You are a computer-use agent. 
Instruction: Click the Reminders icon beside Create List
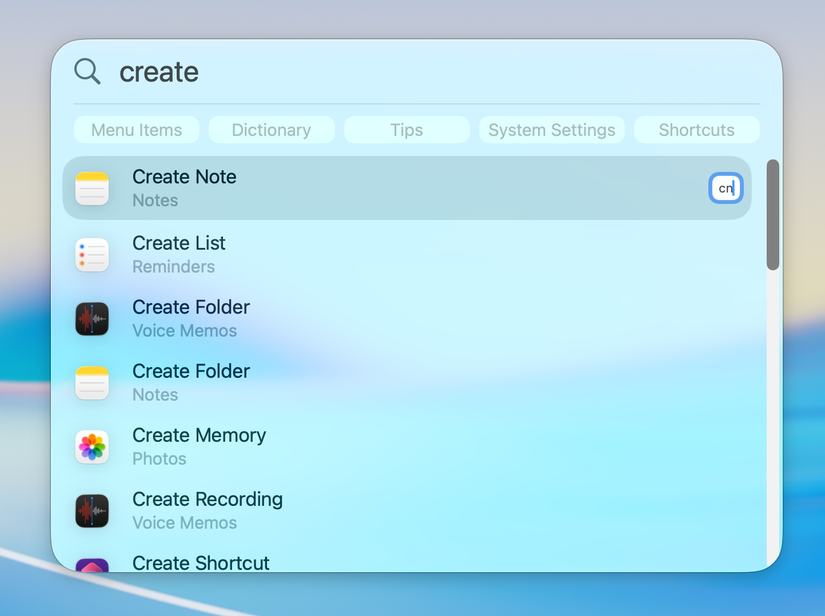point(92,255)
